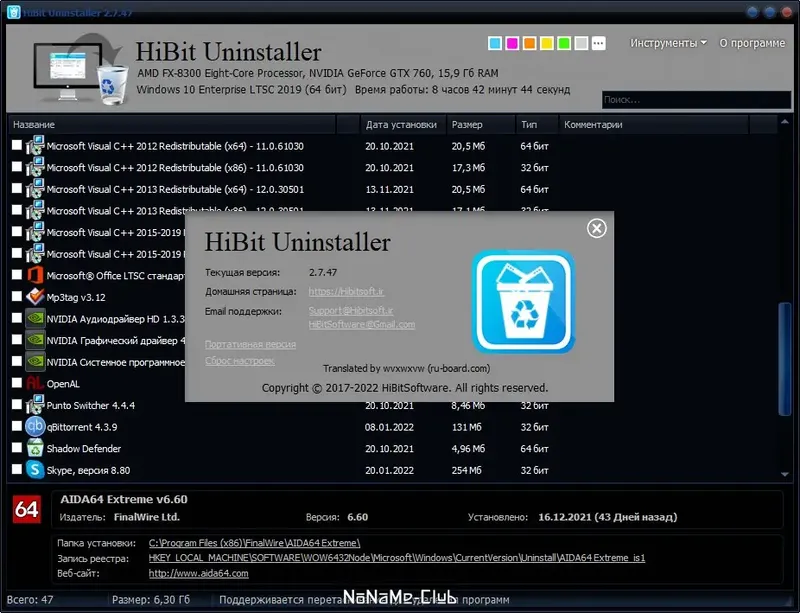Click the Skype program icon
The image size is (800, 613).
coord(35,470)
